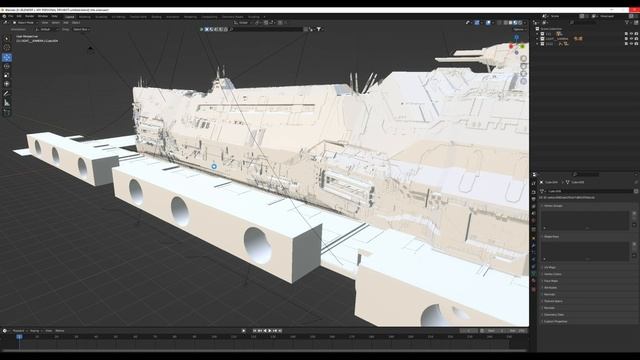The image size is (640, 360).
Task: Expand the Attributes panel
Action: click(550, 288)
